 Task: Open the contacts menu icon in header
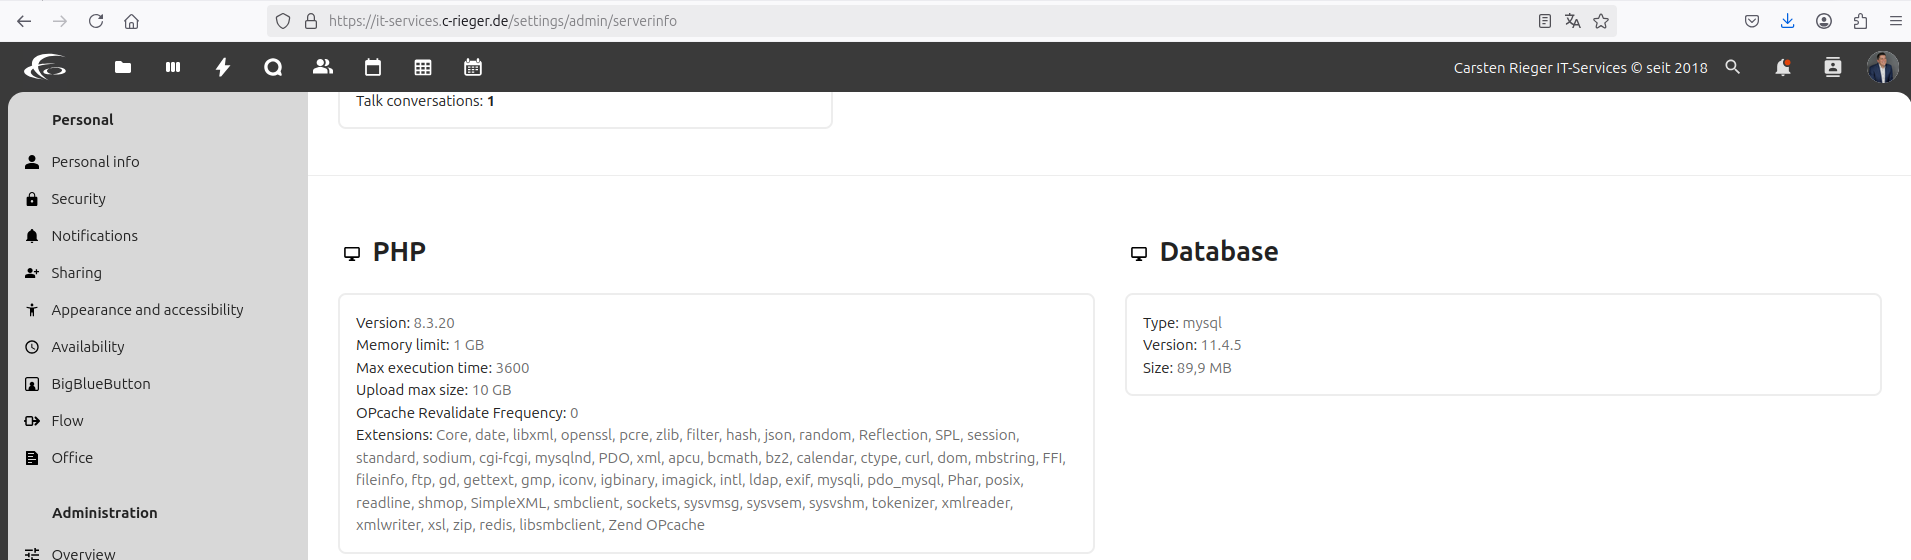[1833, 67]
